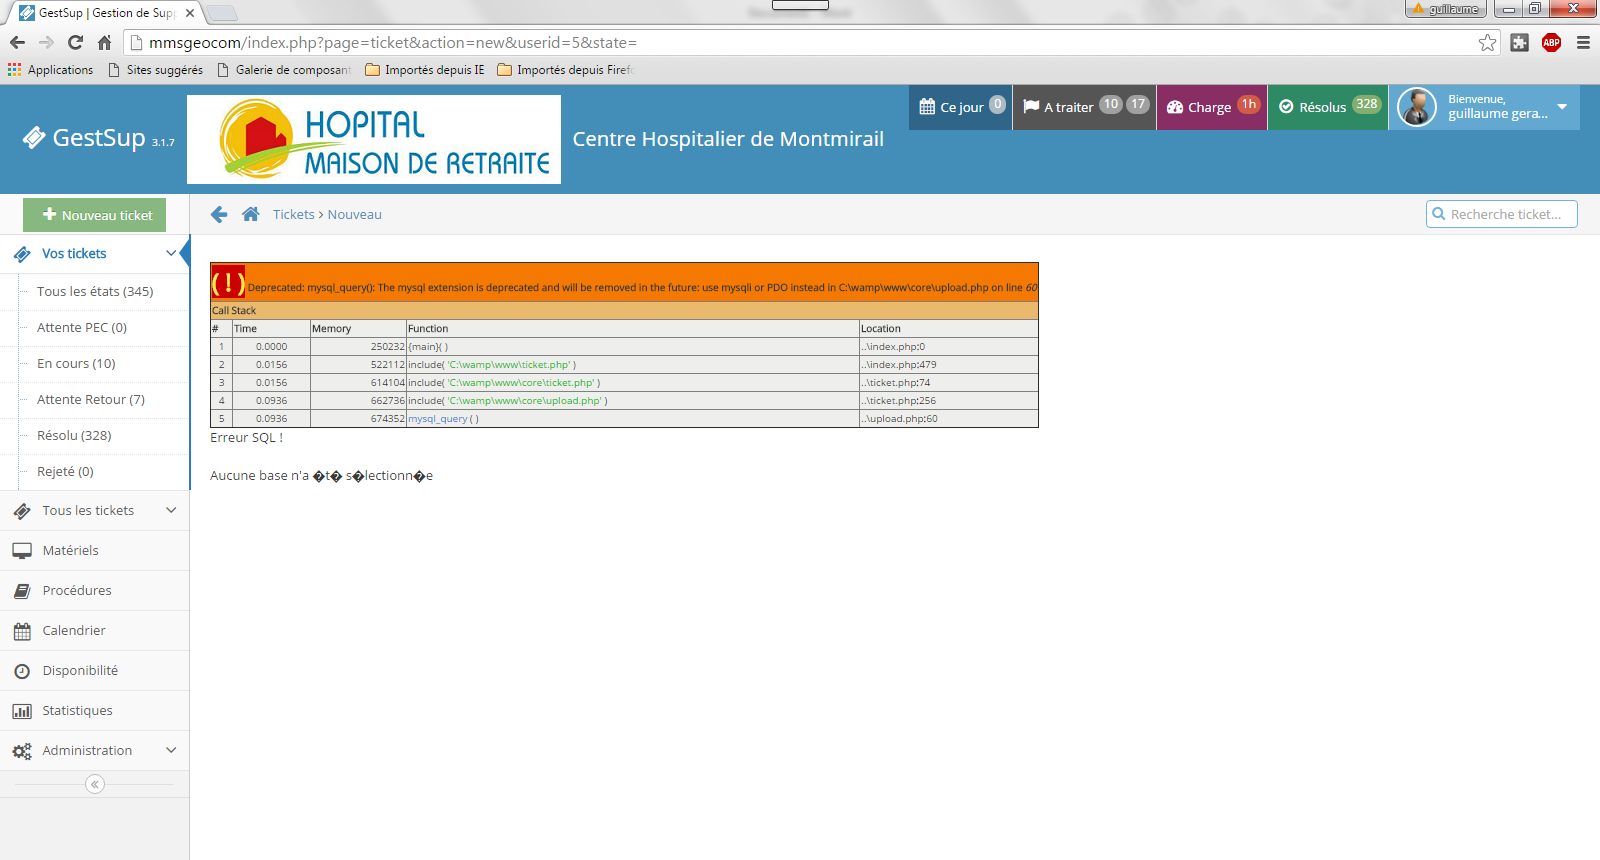The height and width of the screenshot is (860, 1600).
Task: Open the Chrome hamburger menu
Action: coord(1583,42)
